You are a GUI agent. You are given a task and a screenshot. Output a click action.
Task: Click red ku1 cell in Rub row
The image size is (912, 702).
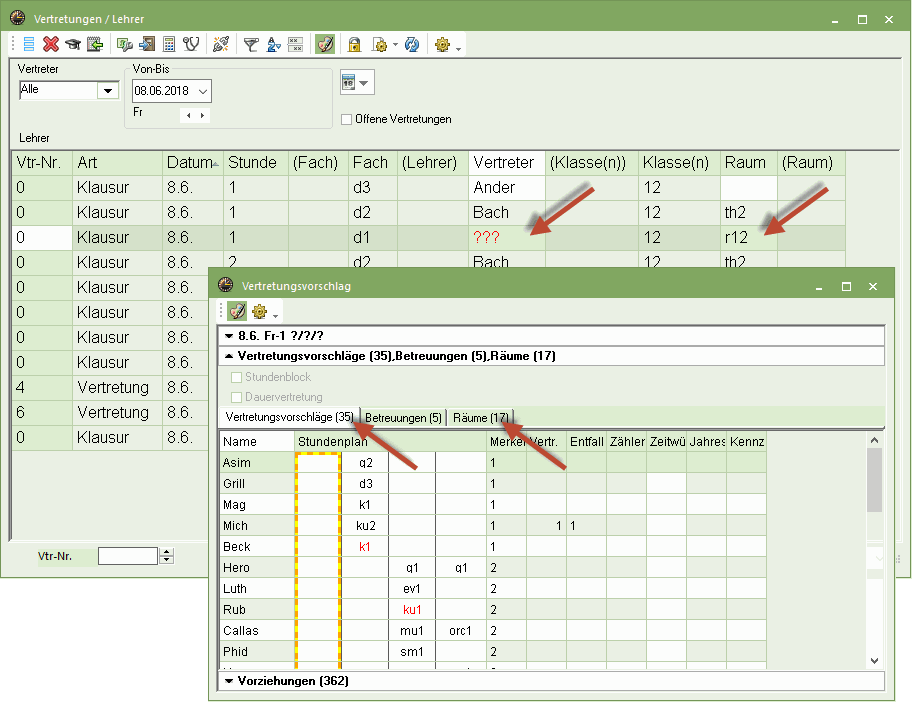pos(412,610)
